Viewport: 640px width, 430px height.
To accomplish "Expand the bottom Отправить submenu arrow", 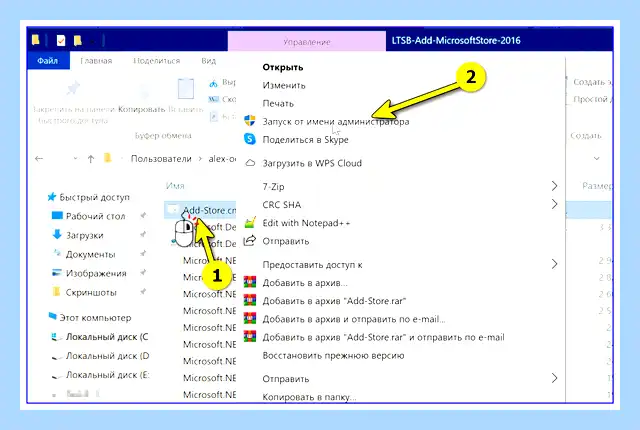I will (554, 378).
